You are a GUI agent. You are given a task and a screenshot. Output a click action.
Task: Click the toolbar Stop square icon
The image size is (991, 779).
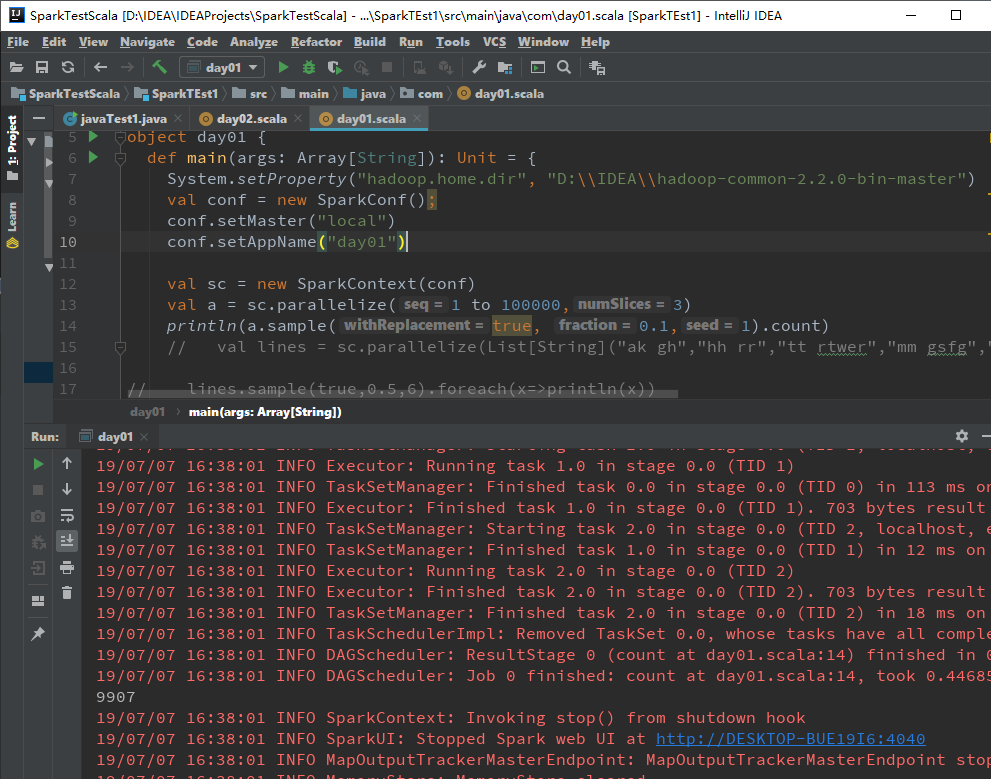pos(387,67)
